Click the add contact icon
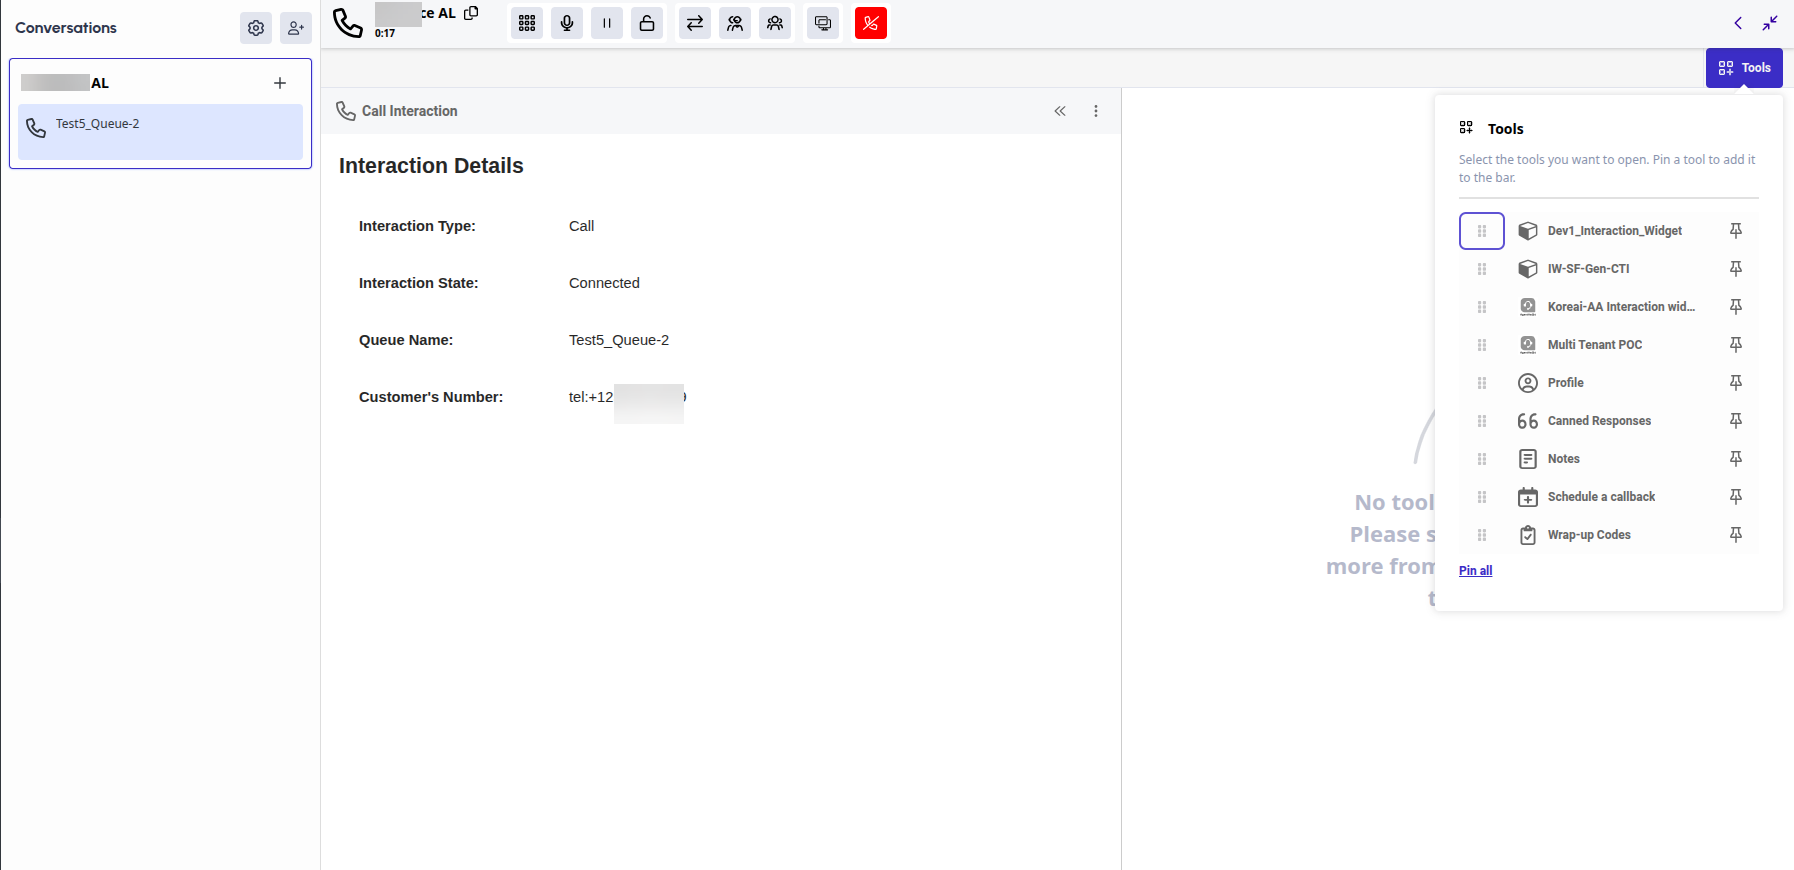 [x=296, y=28]
